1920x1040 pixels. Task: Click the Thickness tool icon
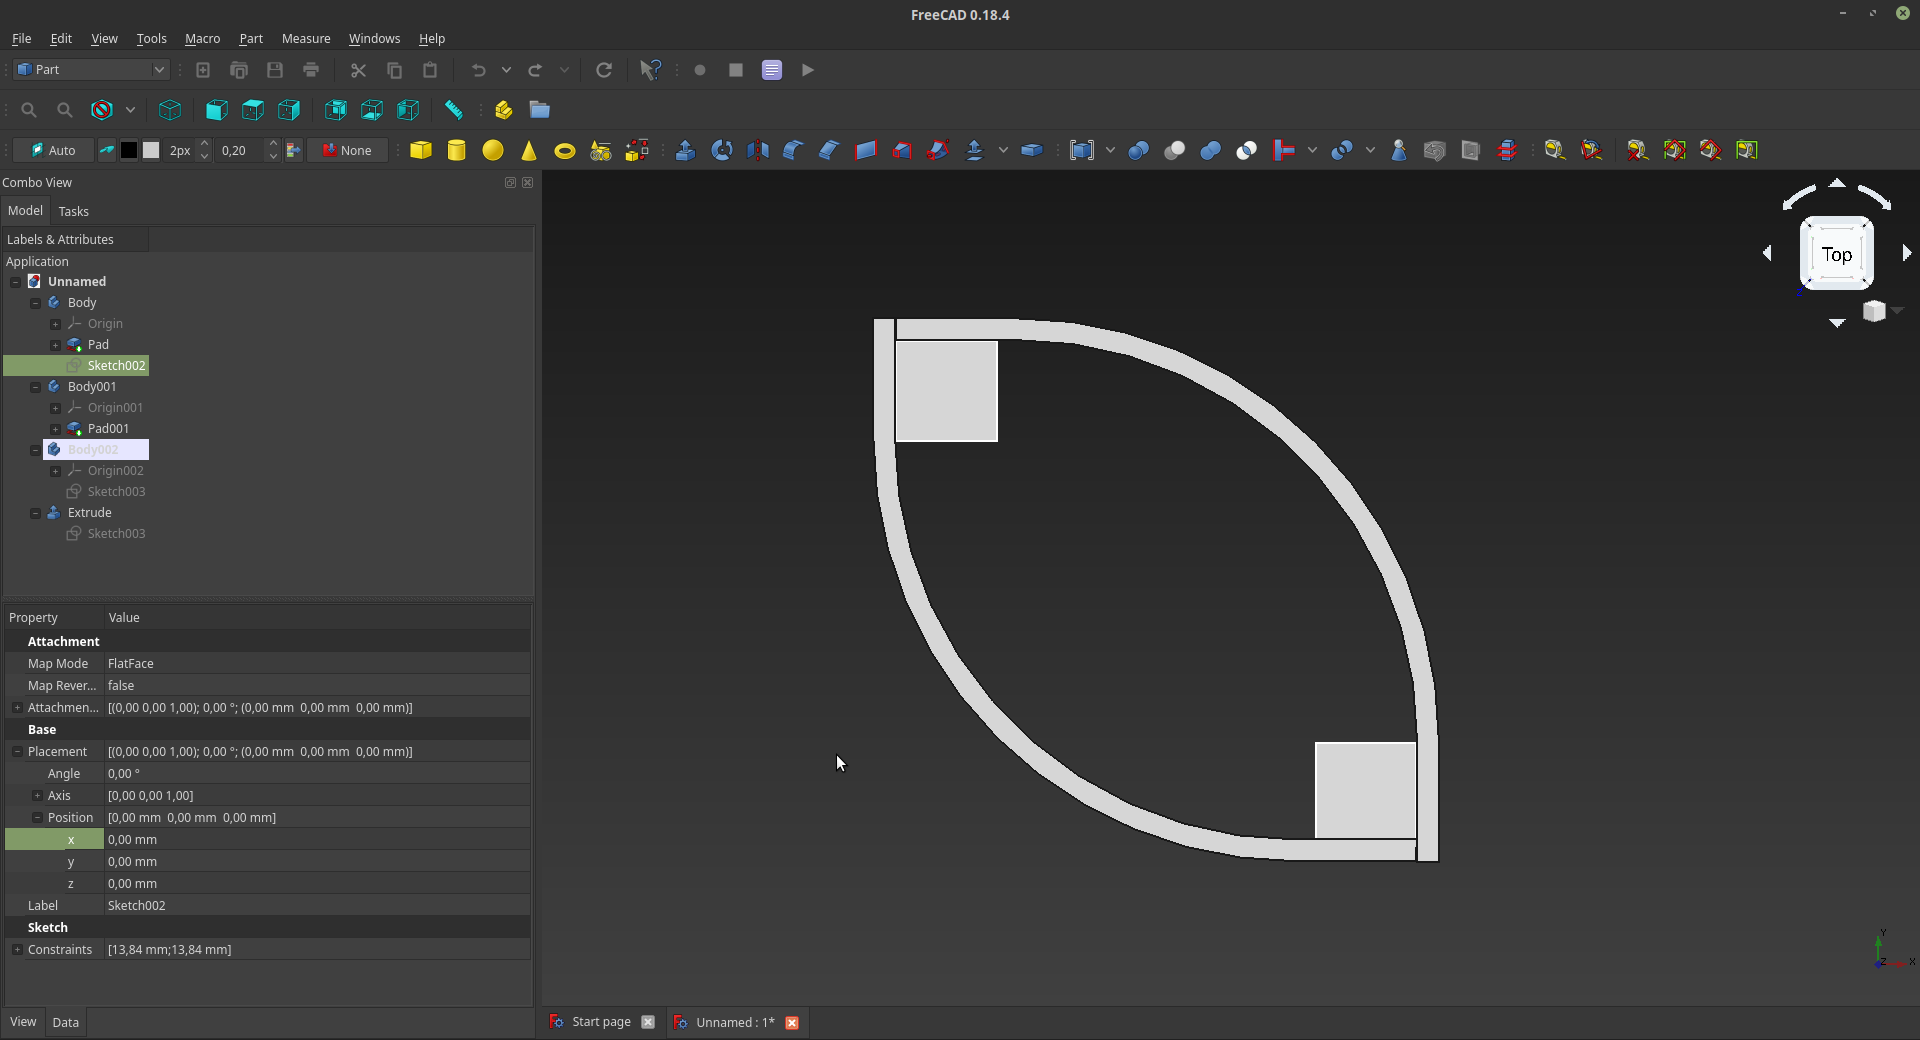(x=1032, y=150)
